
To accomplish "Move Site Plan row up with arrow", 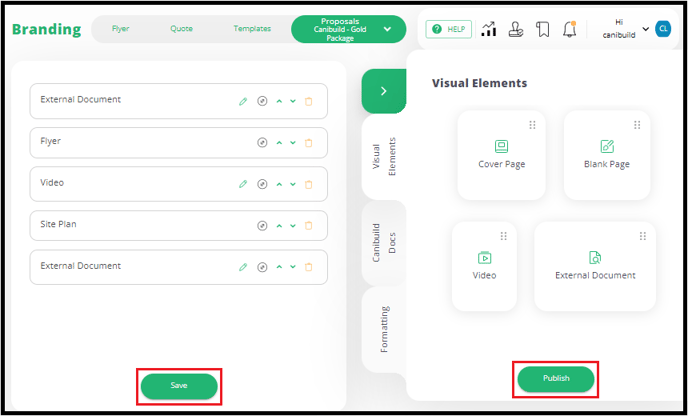I will tap(279, 226).
